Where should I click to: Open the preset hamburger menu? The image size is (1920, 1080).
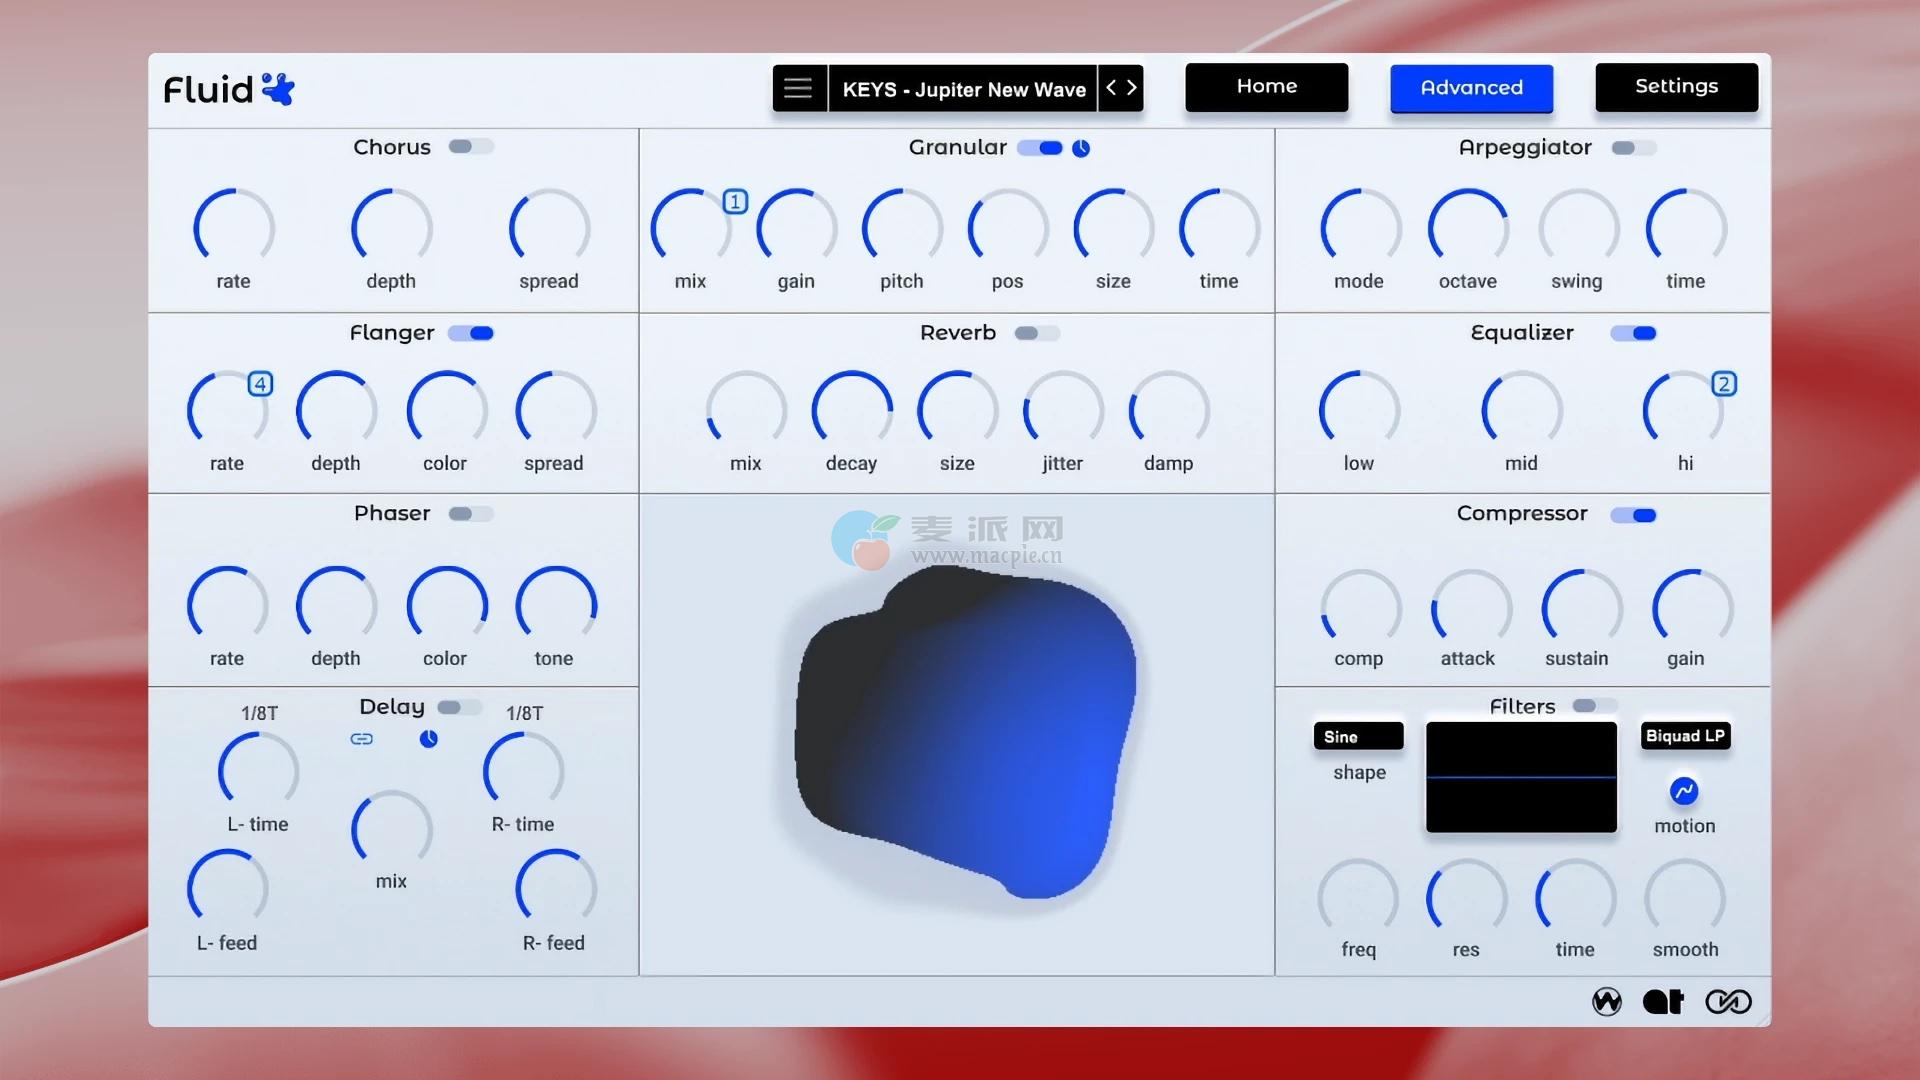click(x=798, y=88)
